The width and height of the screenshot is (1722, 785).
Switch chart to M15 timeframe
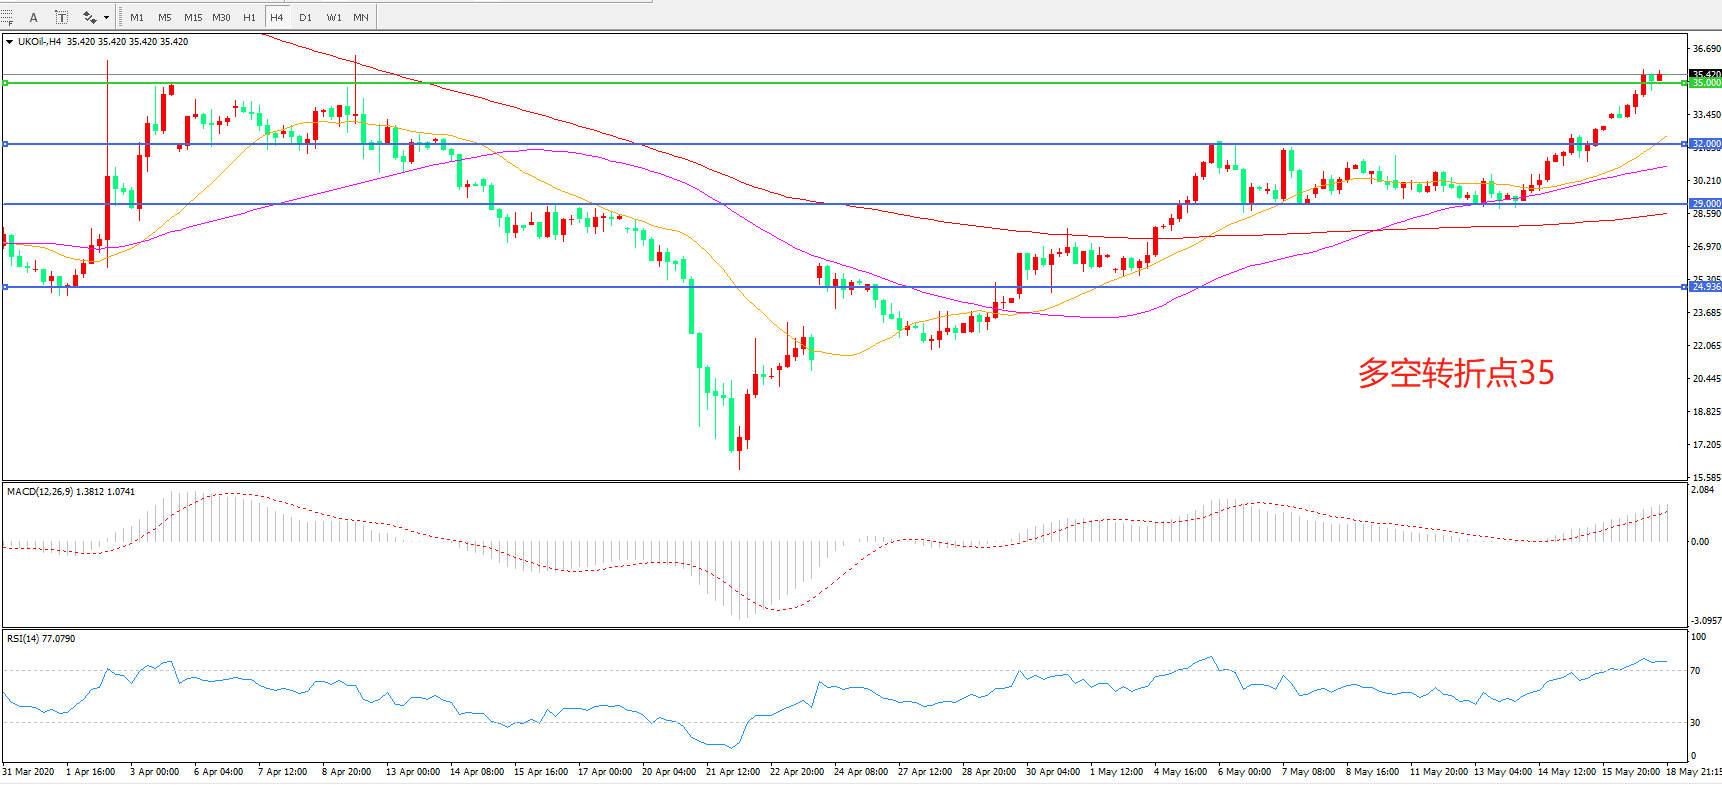click(193, 17)
